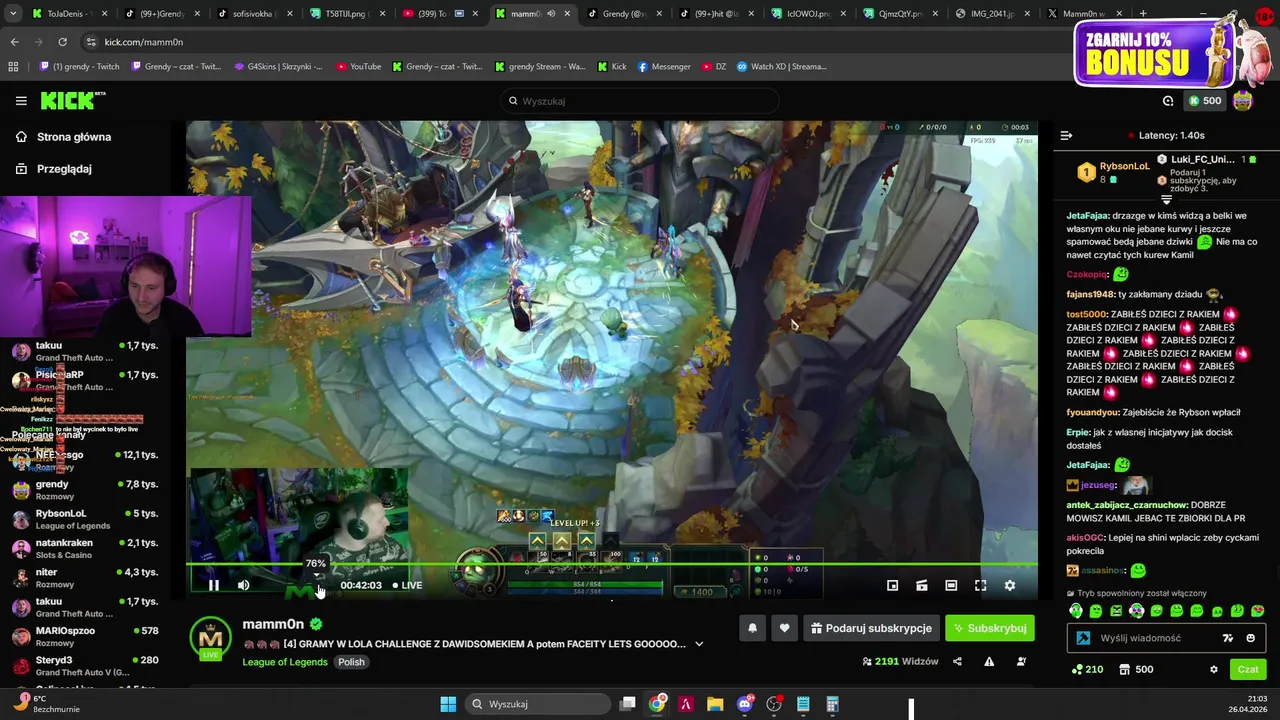This screenshot has height=720, width=1280.
Task: Open the YouTube bookmark
Action: click(359, 66)
